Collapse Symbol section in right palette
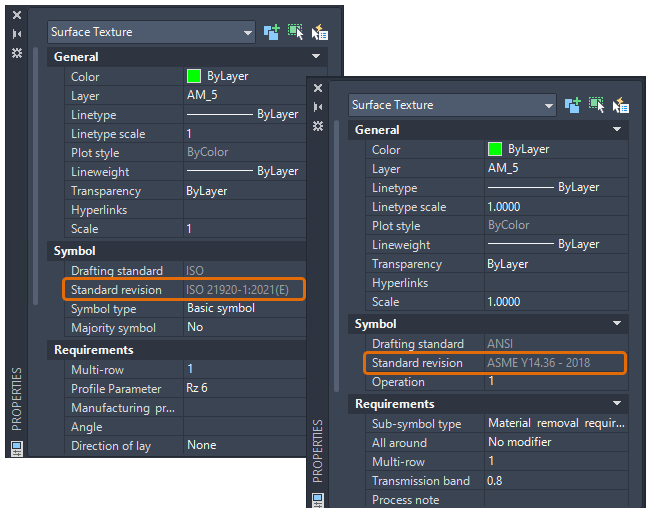The height and width of the screenshot is (513, 652). pos(617,323)
